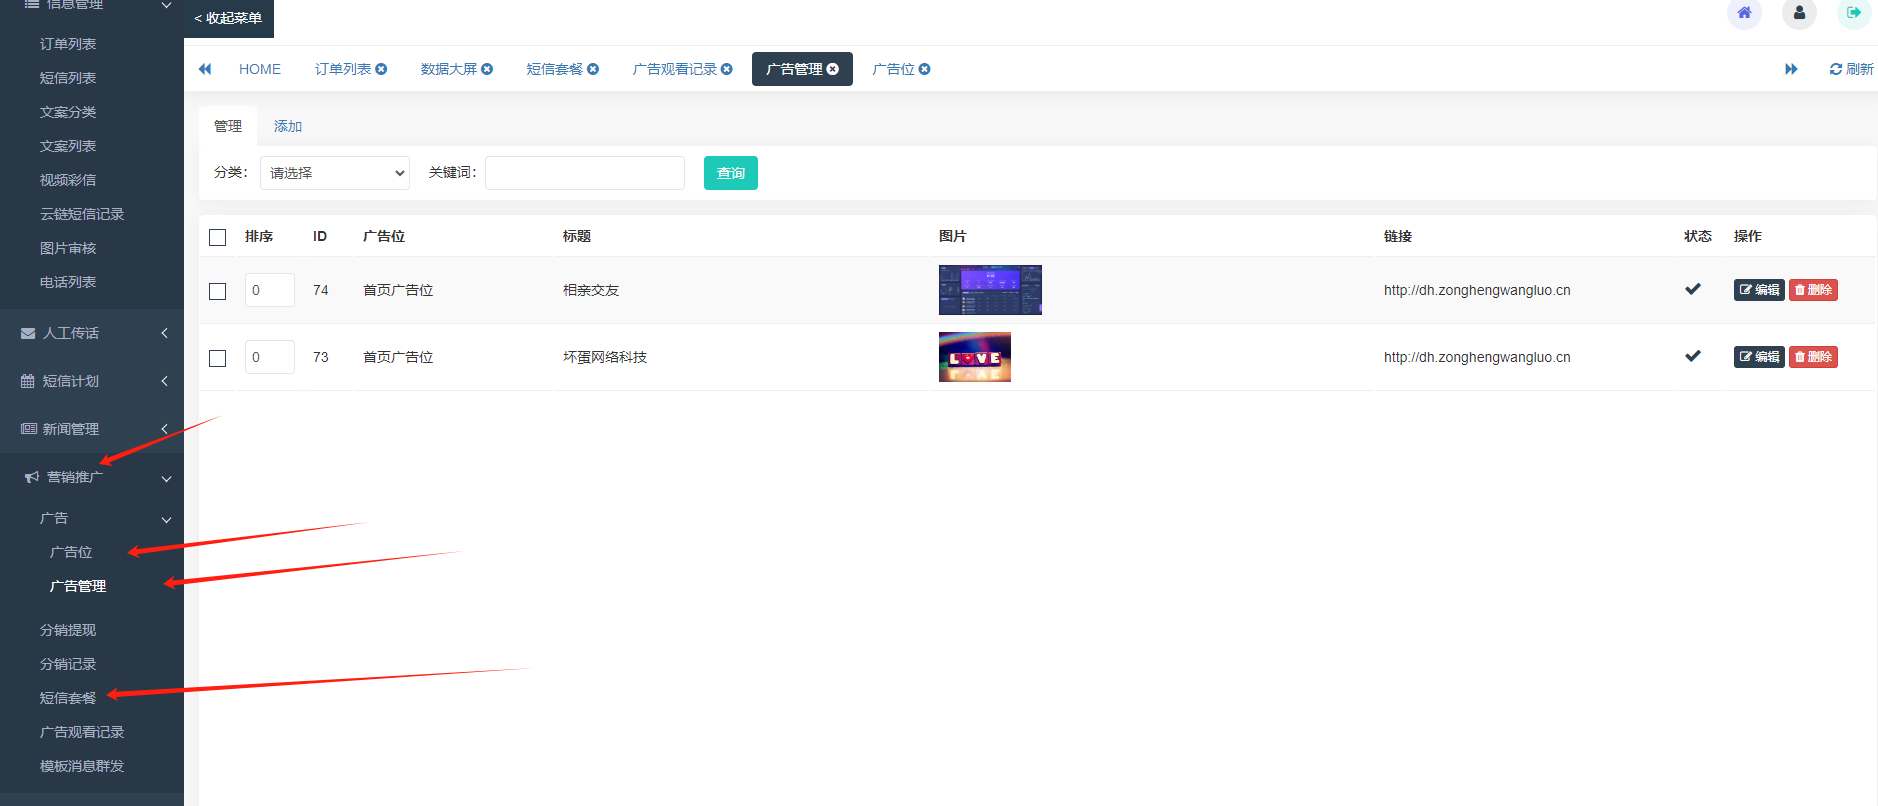Open 广告观看记录 in the sidebar
Viewport: 1878px width, 806px height.
(82, 732)
